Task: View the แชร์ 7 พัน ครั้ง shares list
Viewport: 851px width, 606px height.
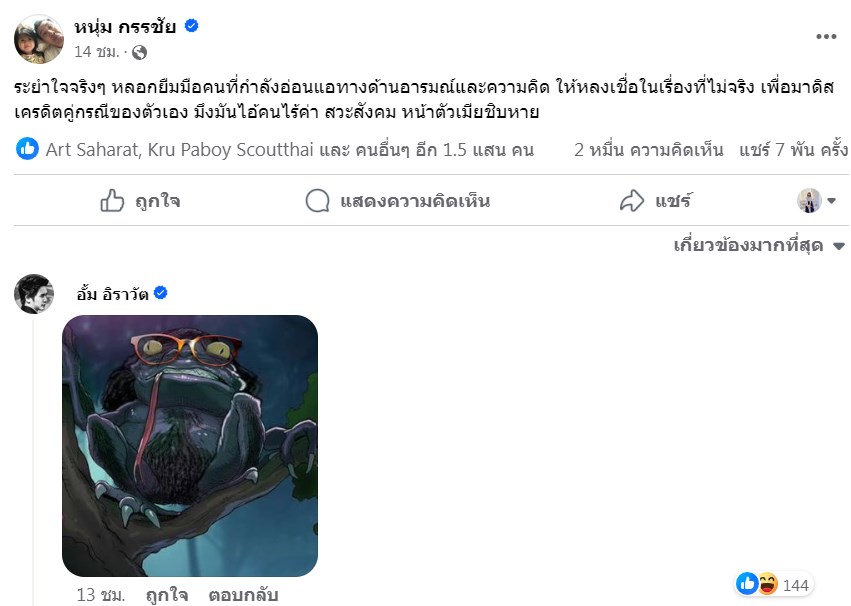Action: tap(793, 149)
